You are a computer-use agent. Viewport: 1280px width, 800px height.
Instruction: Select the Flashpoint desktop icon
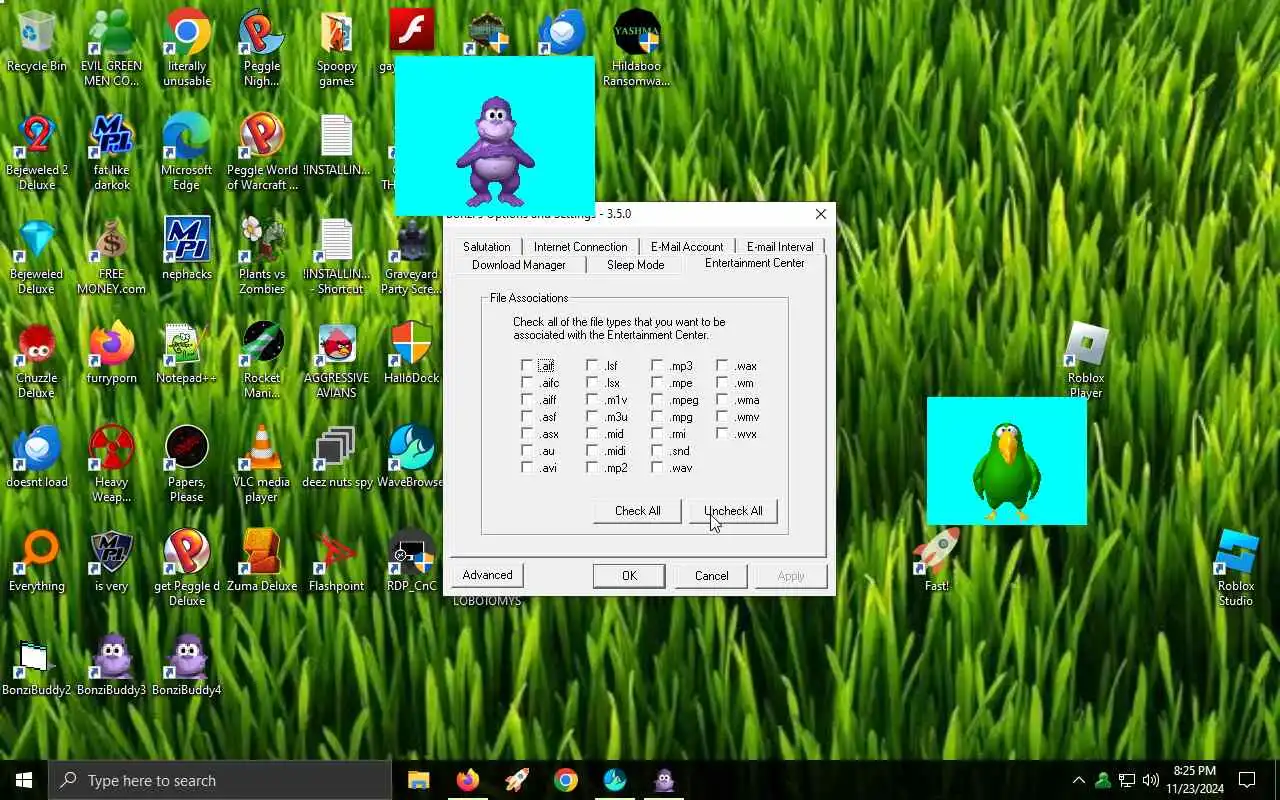pos(337,560)
